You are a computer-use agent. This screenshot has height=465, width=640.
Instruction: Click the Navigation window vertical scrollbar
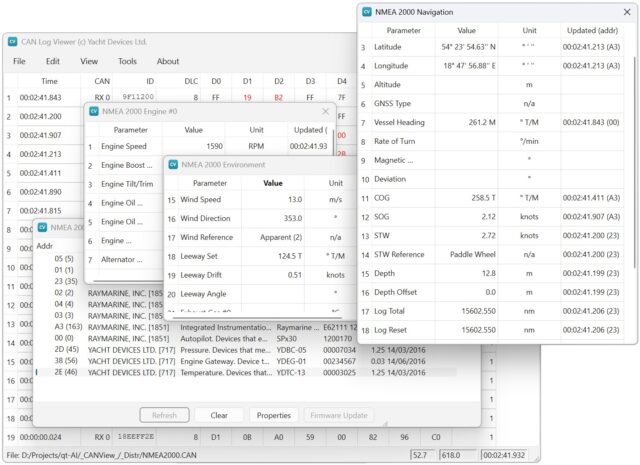[635, 162]
